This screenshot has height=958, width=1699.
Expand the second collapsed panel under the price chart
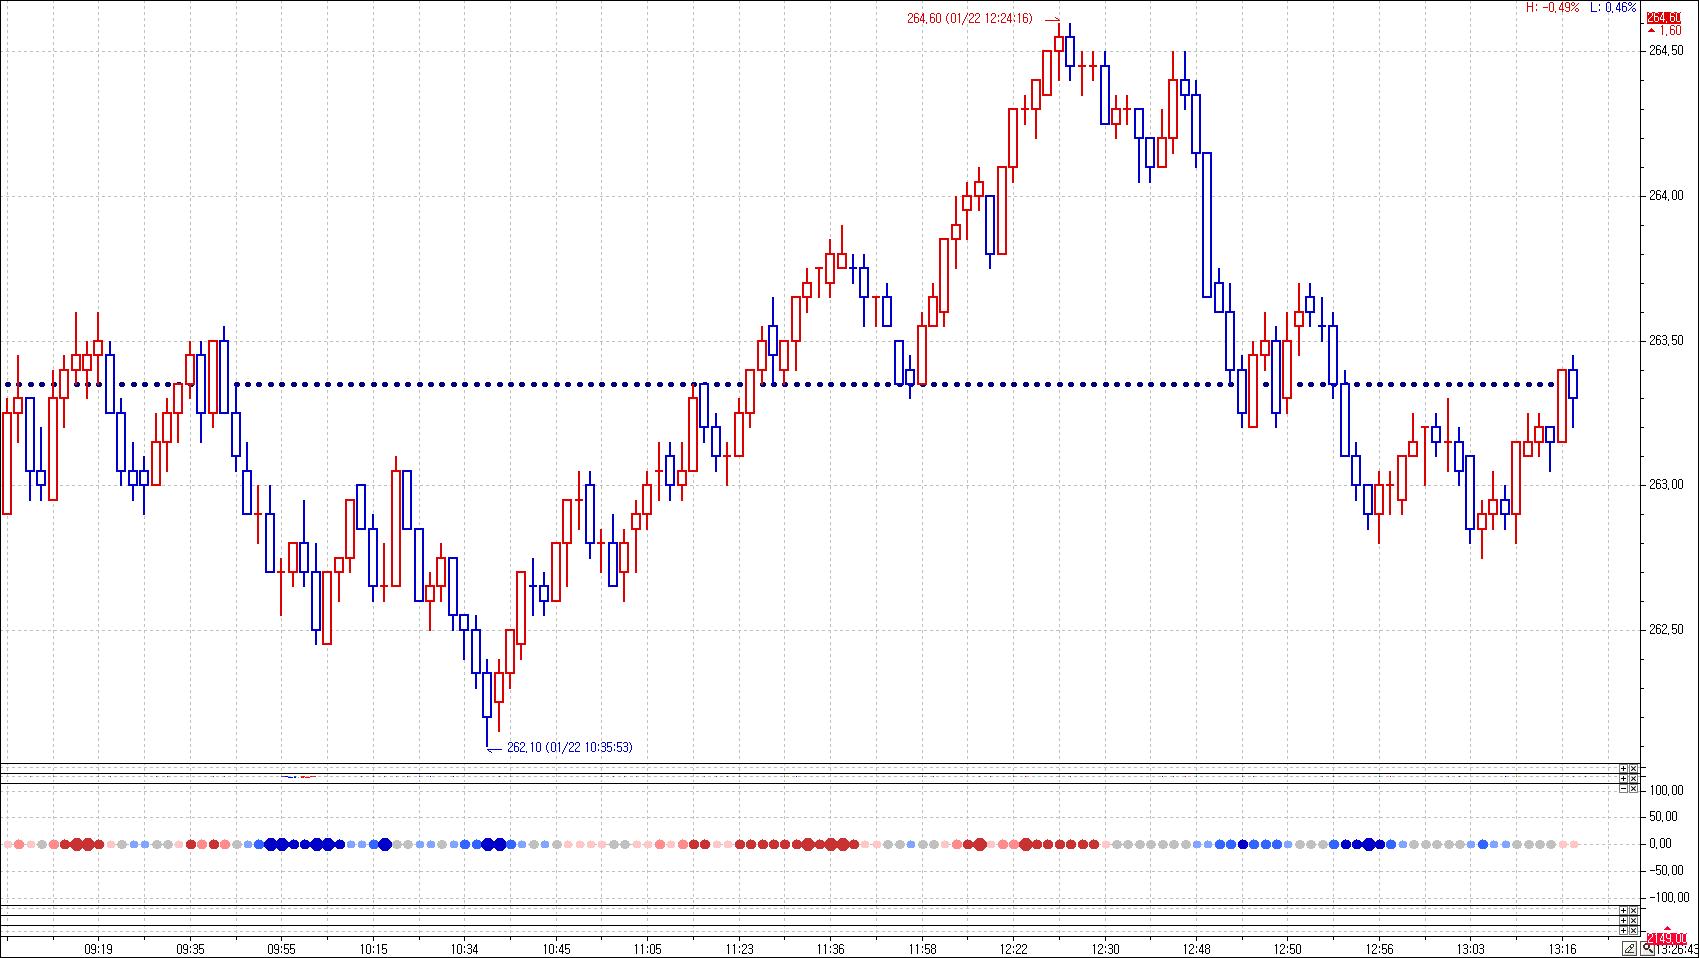click(x=1623, y=778)
